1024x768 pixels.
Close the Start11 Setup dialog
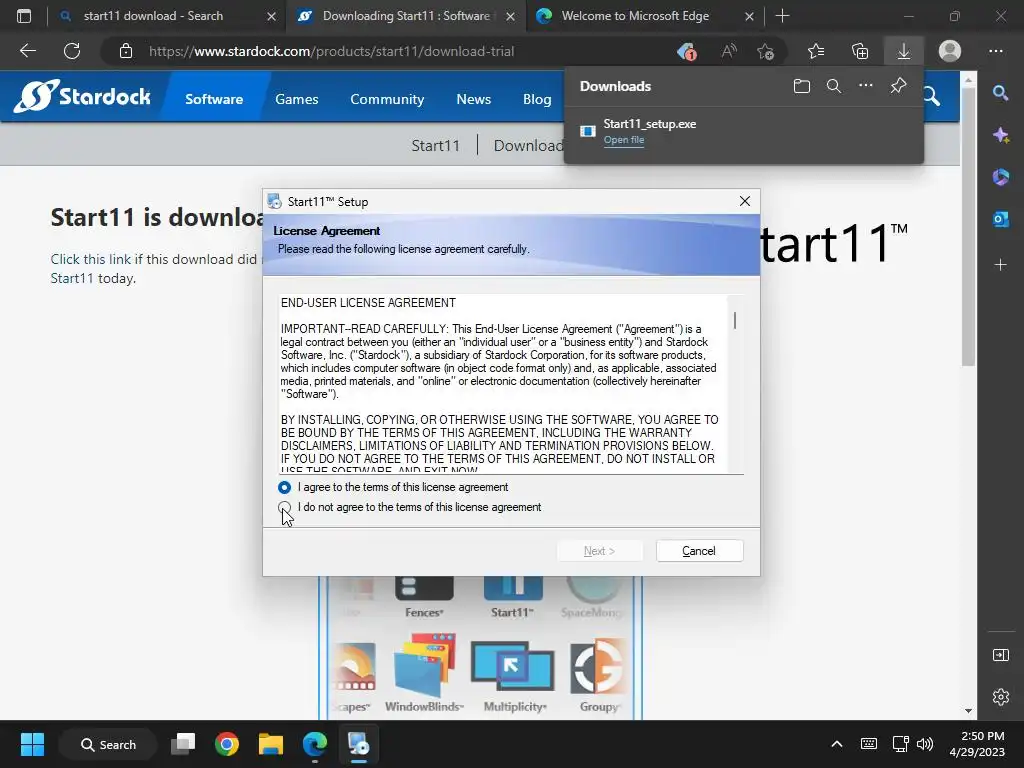tap(744, 201)
